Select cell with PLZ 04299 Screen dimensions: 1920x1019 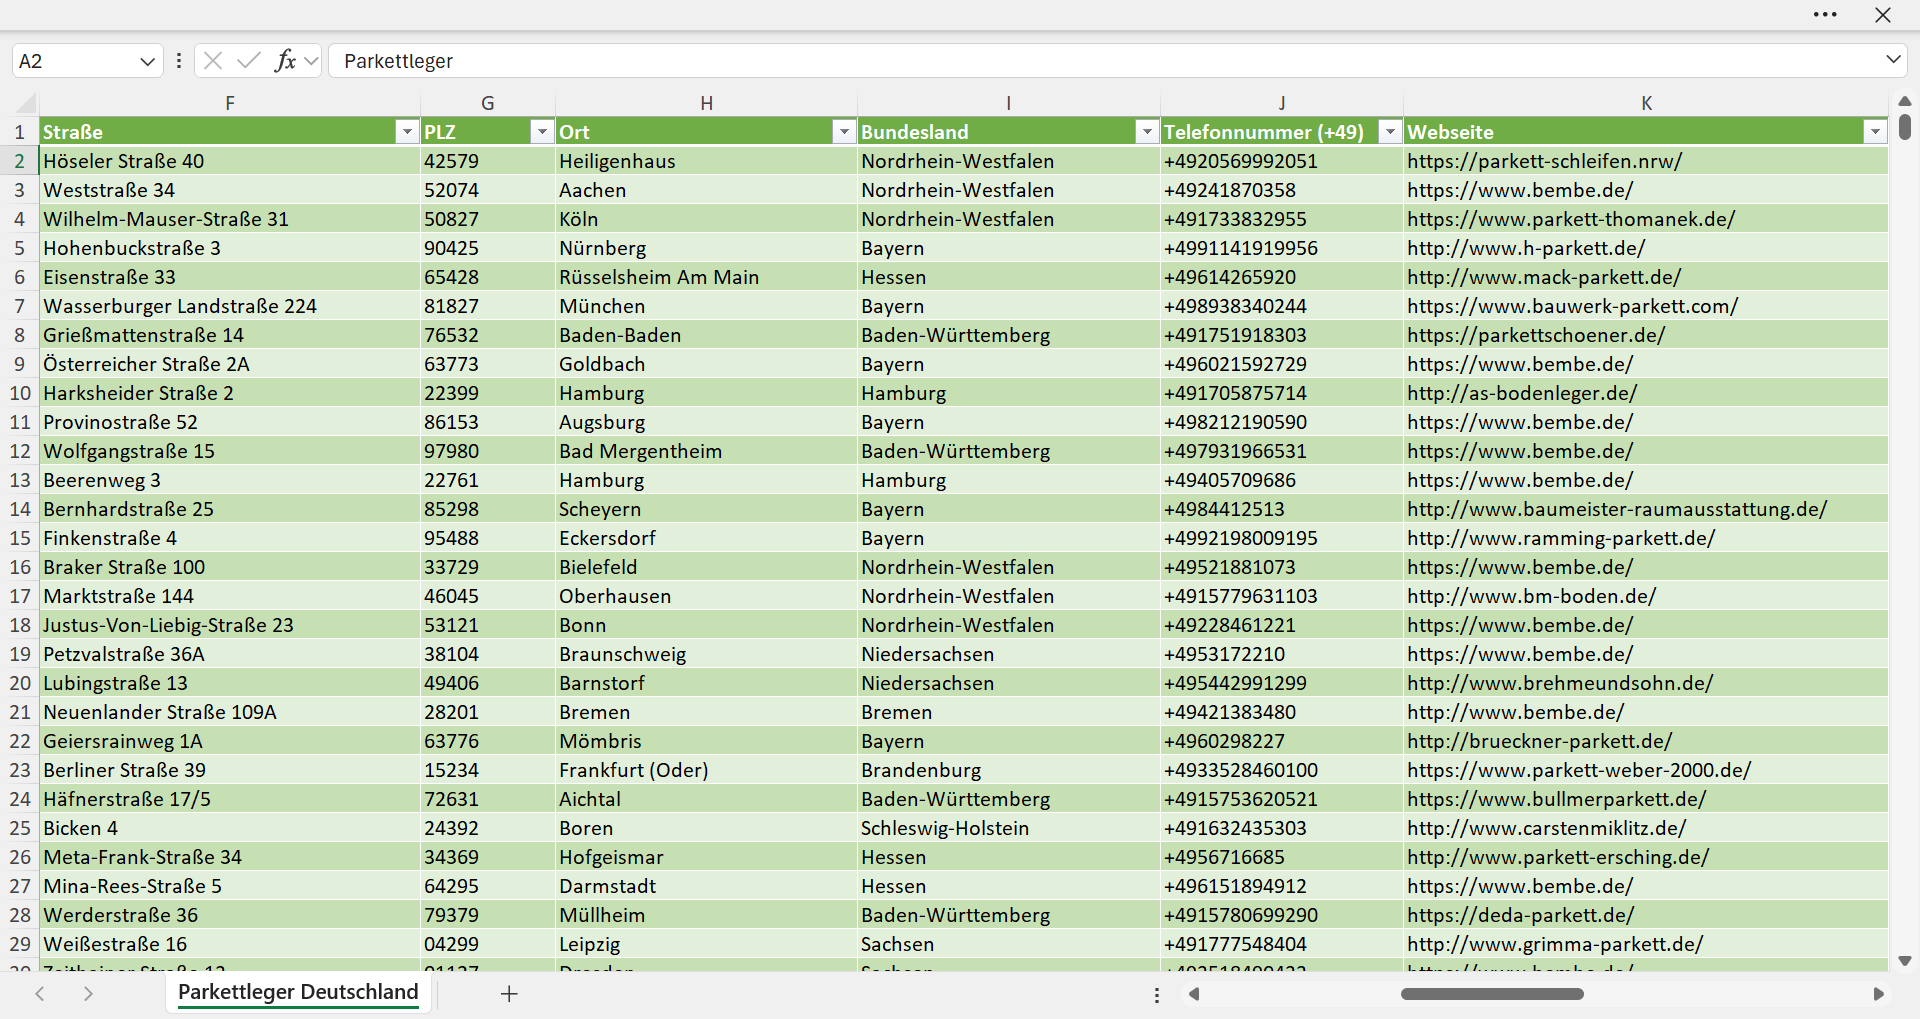click(x=488, y=944)
